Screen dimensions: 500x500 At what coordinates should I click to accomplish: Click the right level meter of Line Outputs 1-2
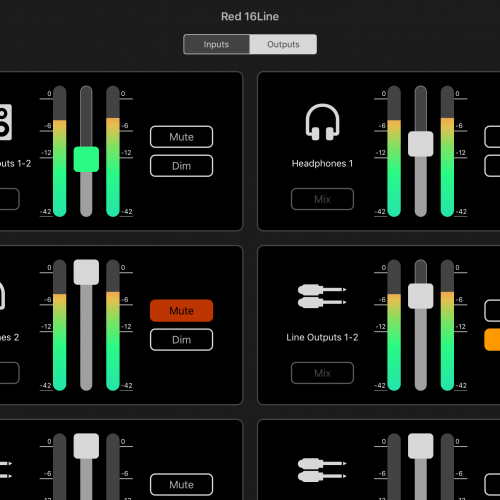click(x=447, y=325)
